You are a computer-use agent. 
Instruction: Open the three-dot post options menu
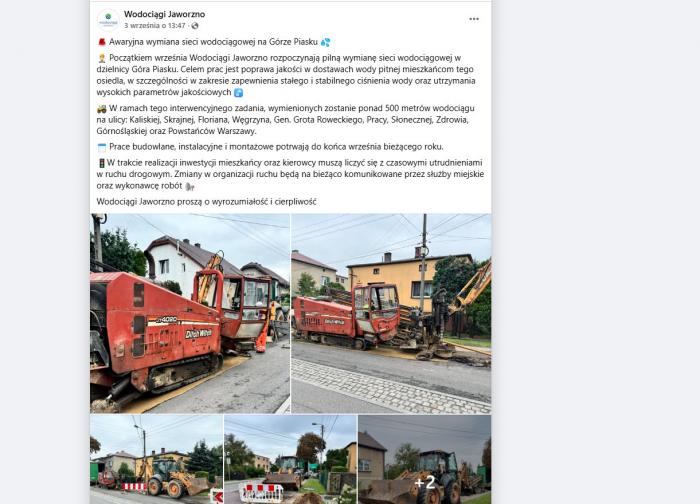point(474,19)
